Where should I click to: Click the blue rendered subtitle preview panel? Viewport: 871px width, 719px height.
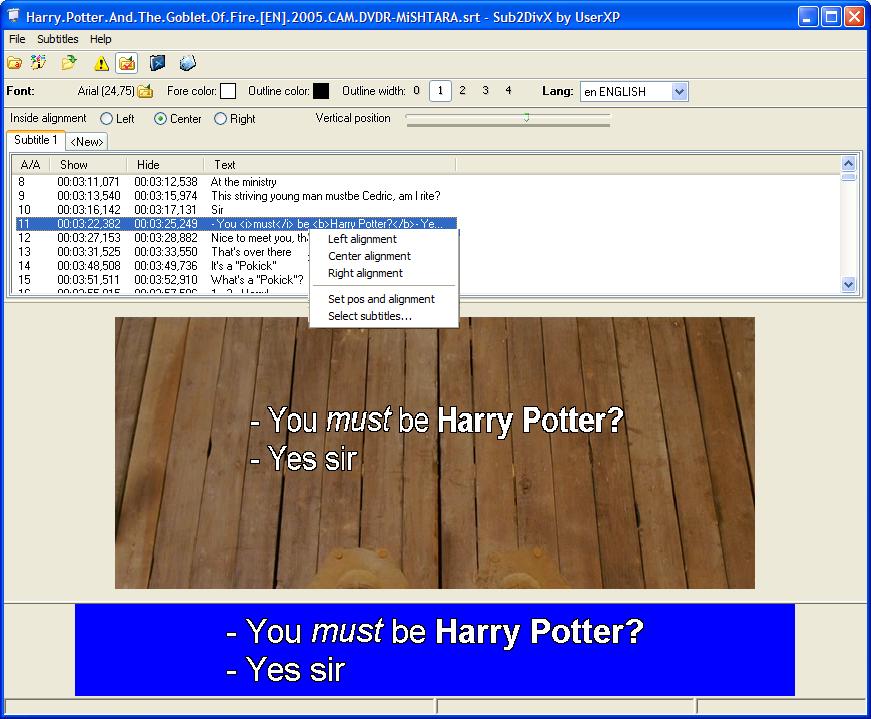tap(434, 650)
